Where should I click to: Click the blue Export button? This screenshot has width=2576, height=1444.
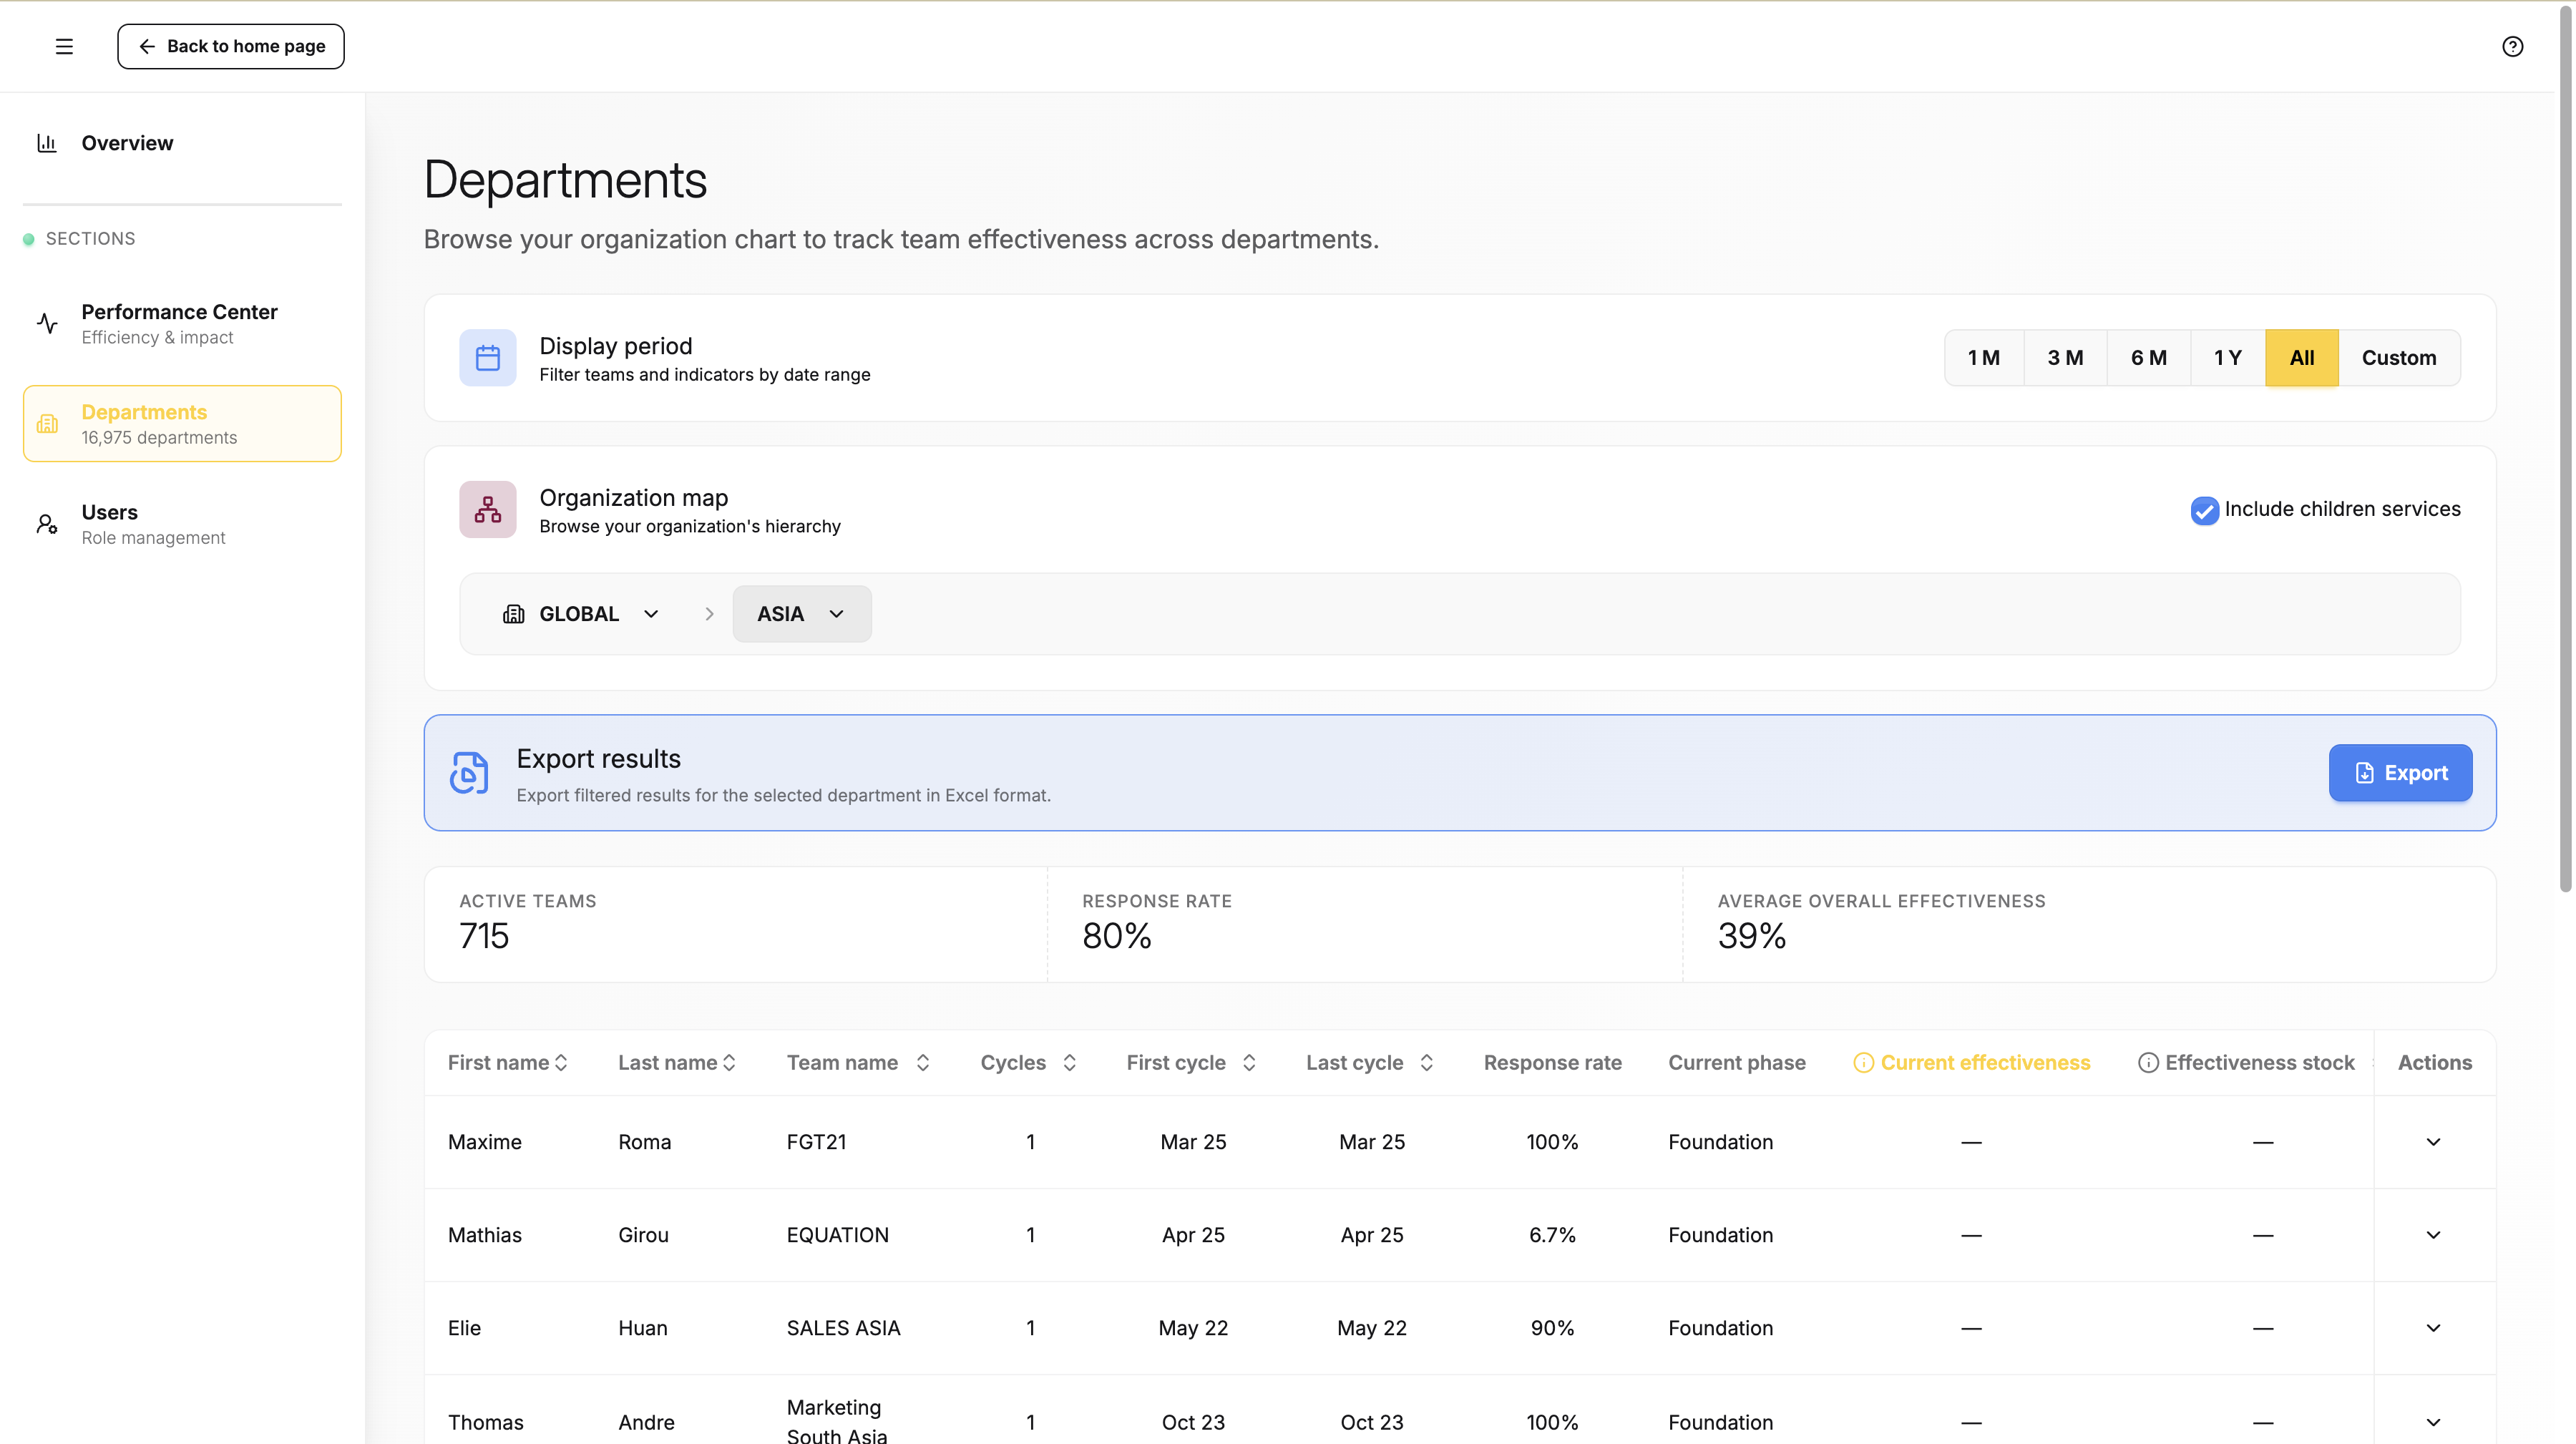tap(2400, 773)
